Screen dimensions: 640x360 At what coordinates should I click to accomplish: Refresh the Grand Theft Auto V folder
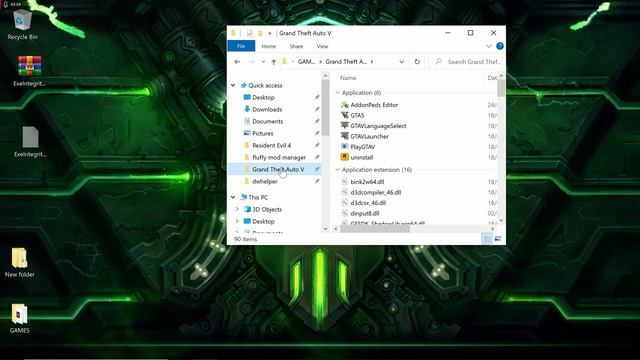tap(417, 62)
